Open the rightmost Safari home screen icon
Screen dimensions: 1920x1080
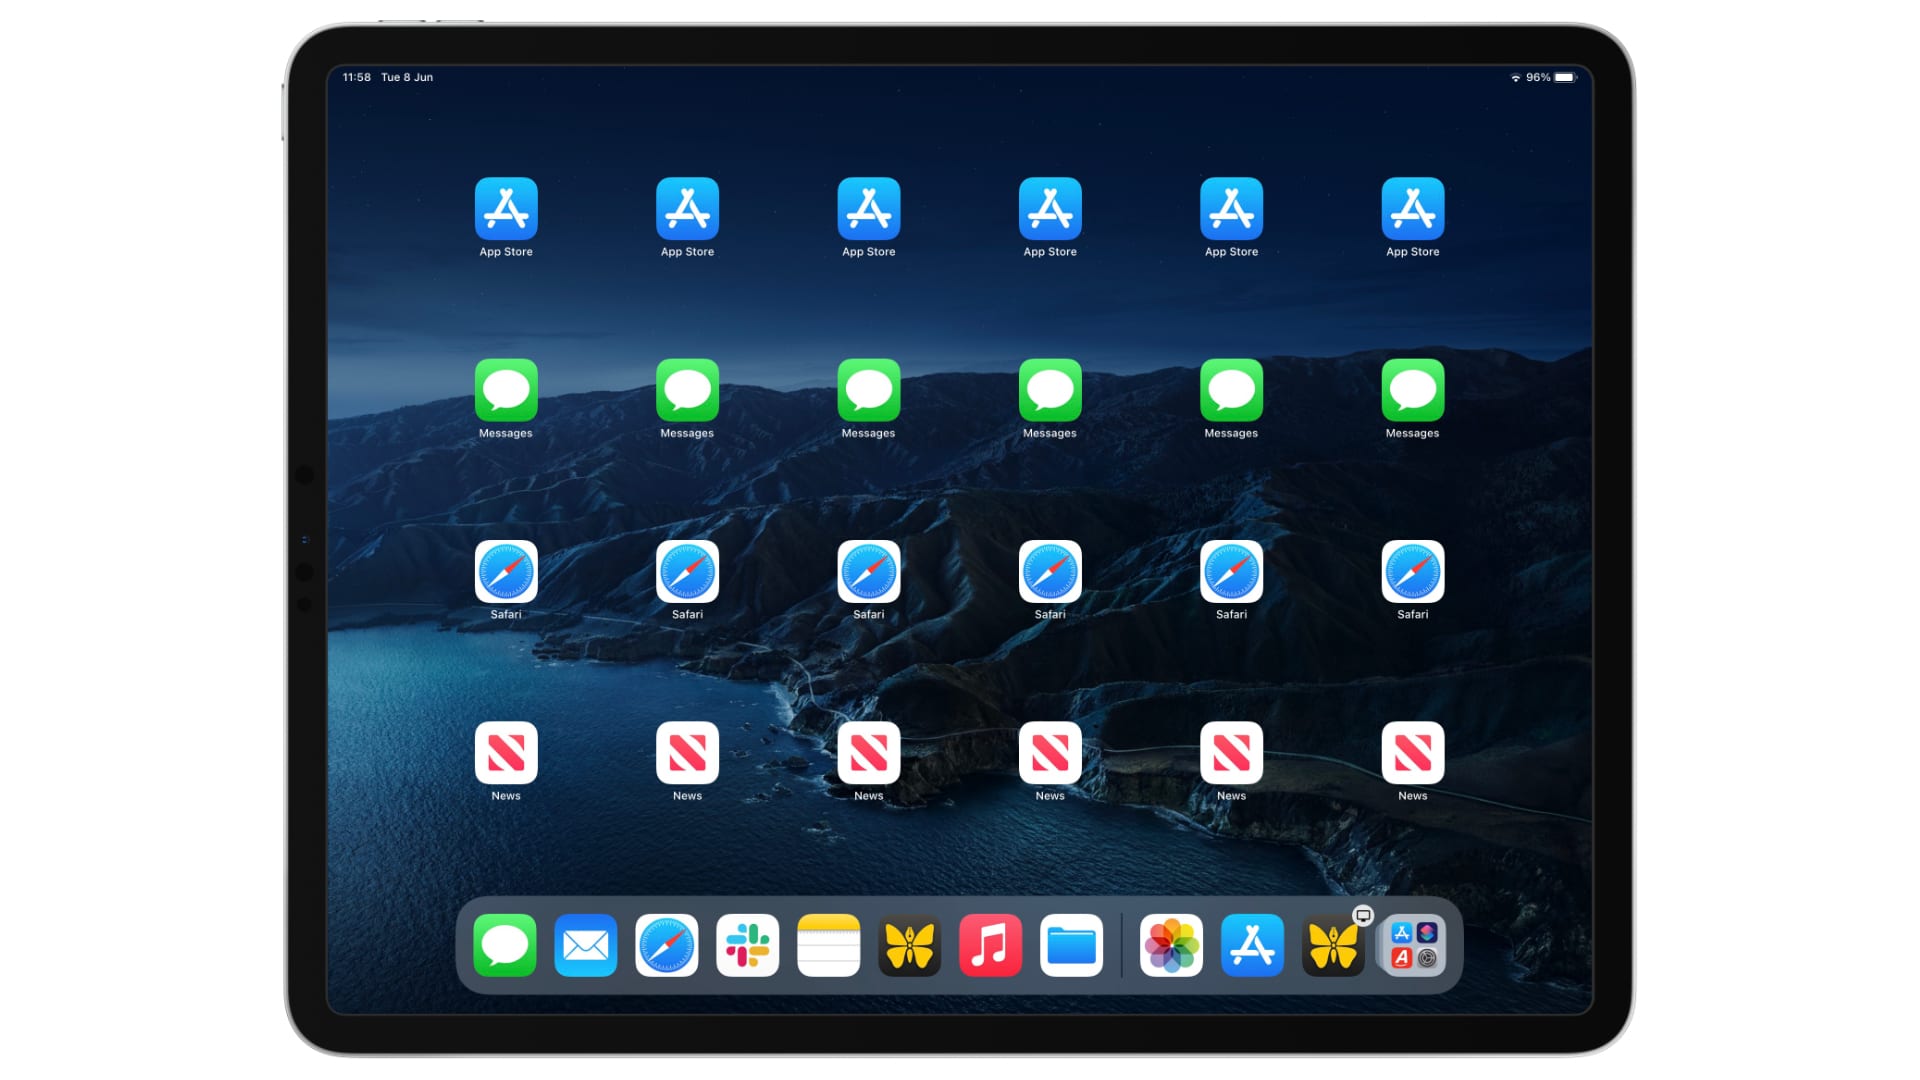click(1412, 571)
